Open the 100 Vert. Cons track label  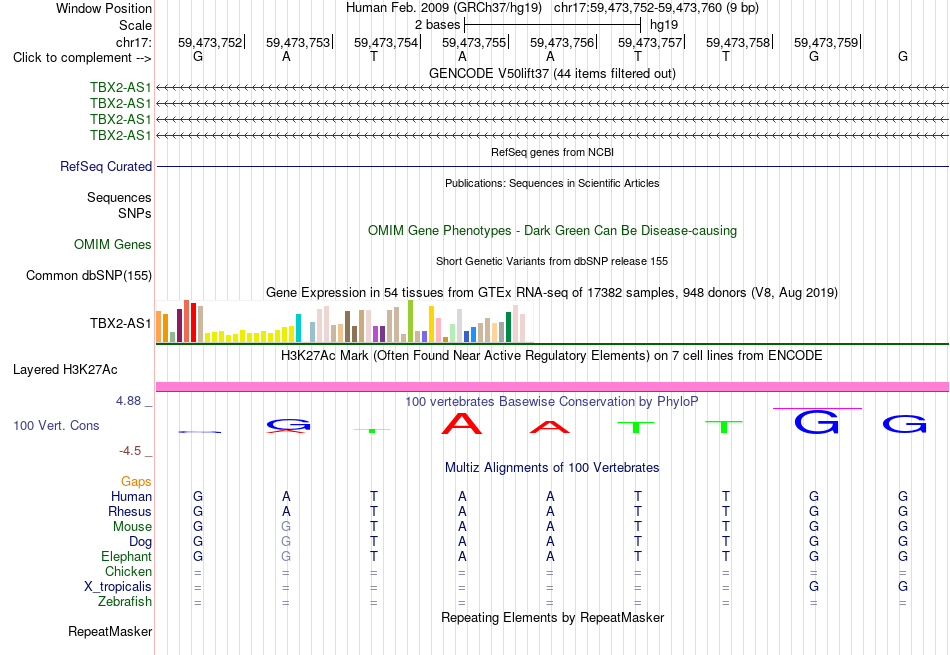pyautogui.click(x=56, y=425)
